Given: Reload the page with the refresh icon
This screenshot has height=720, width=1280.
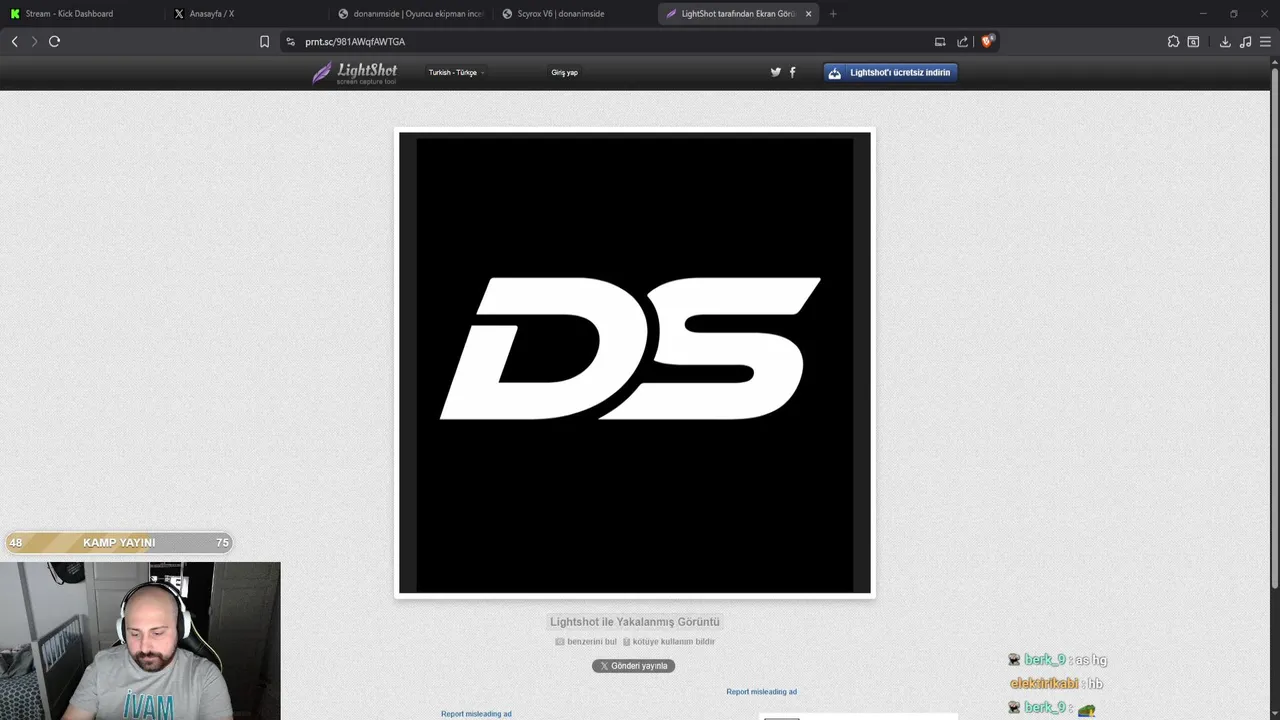Looking at the screenshot, I should pyautogui.click(x=54, y=41).
